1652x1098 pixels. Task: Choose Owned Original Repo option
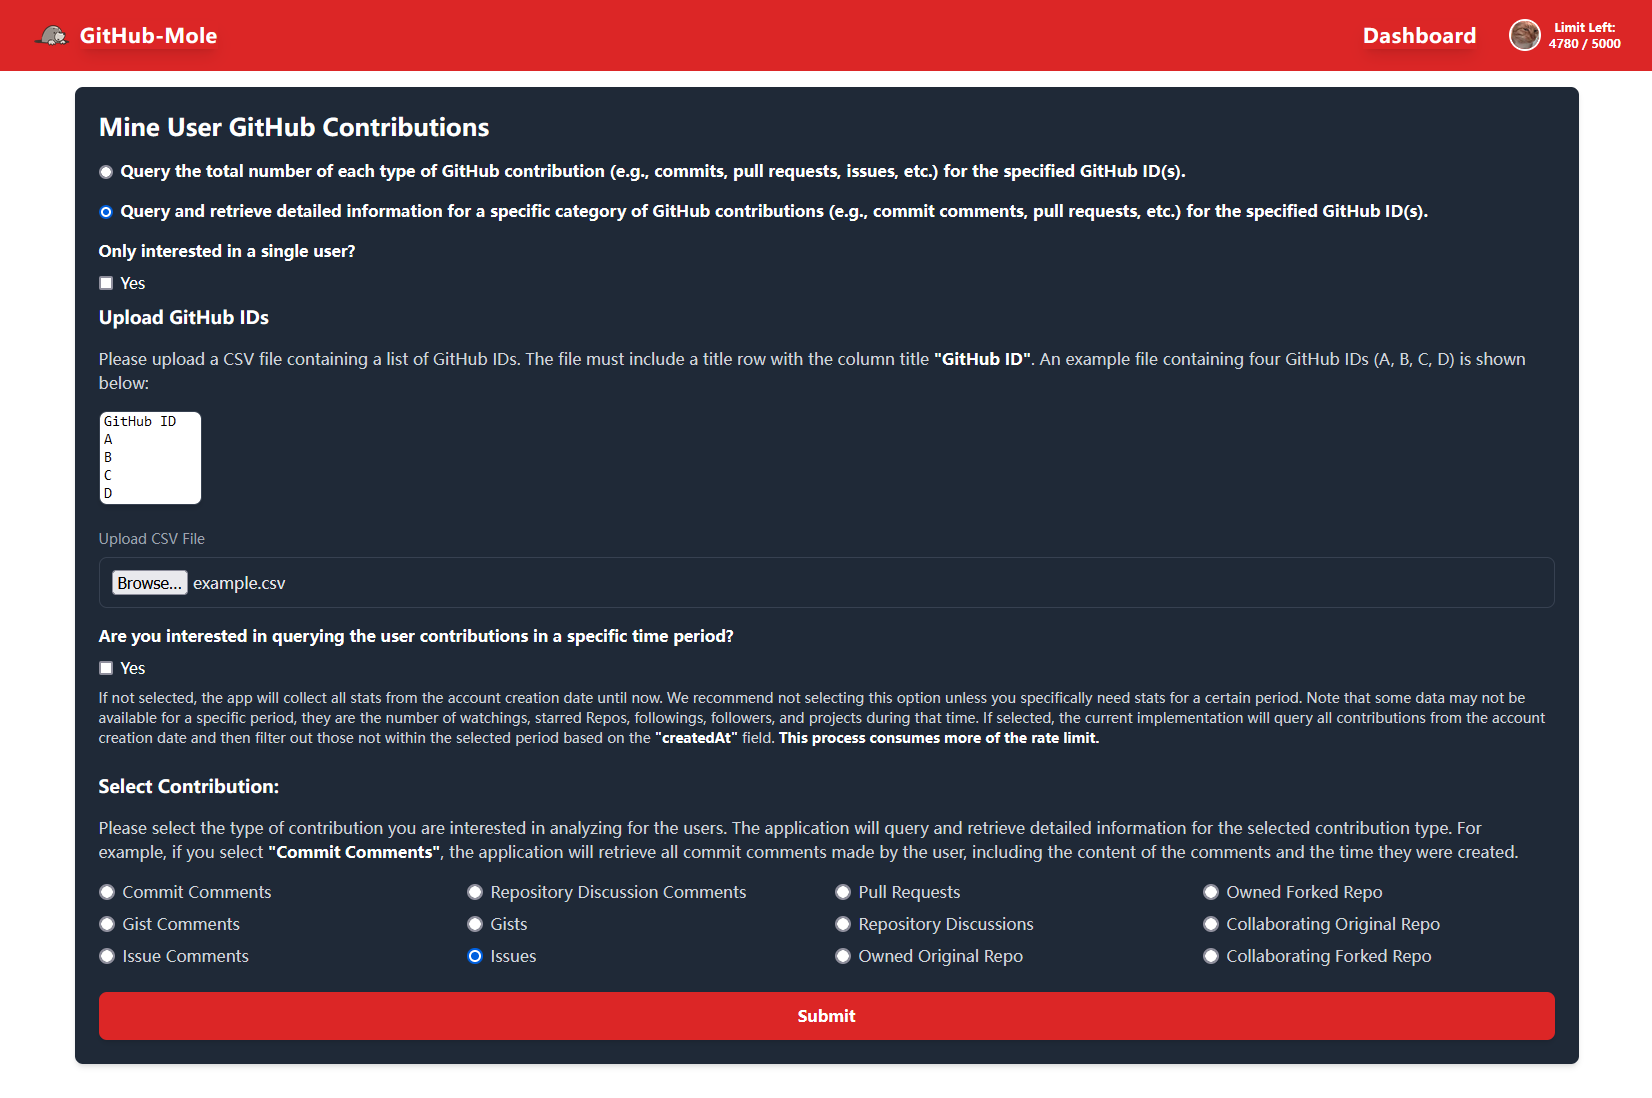(x=843, y=956)
